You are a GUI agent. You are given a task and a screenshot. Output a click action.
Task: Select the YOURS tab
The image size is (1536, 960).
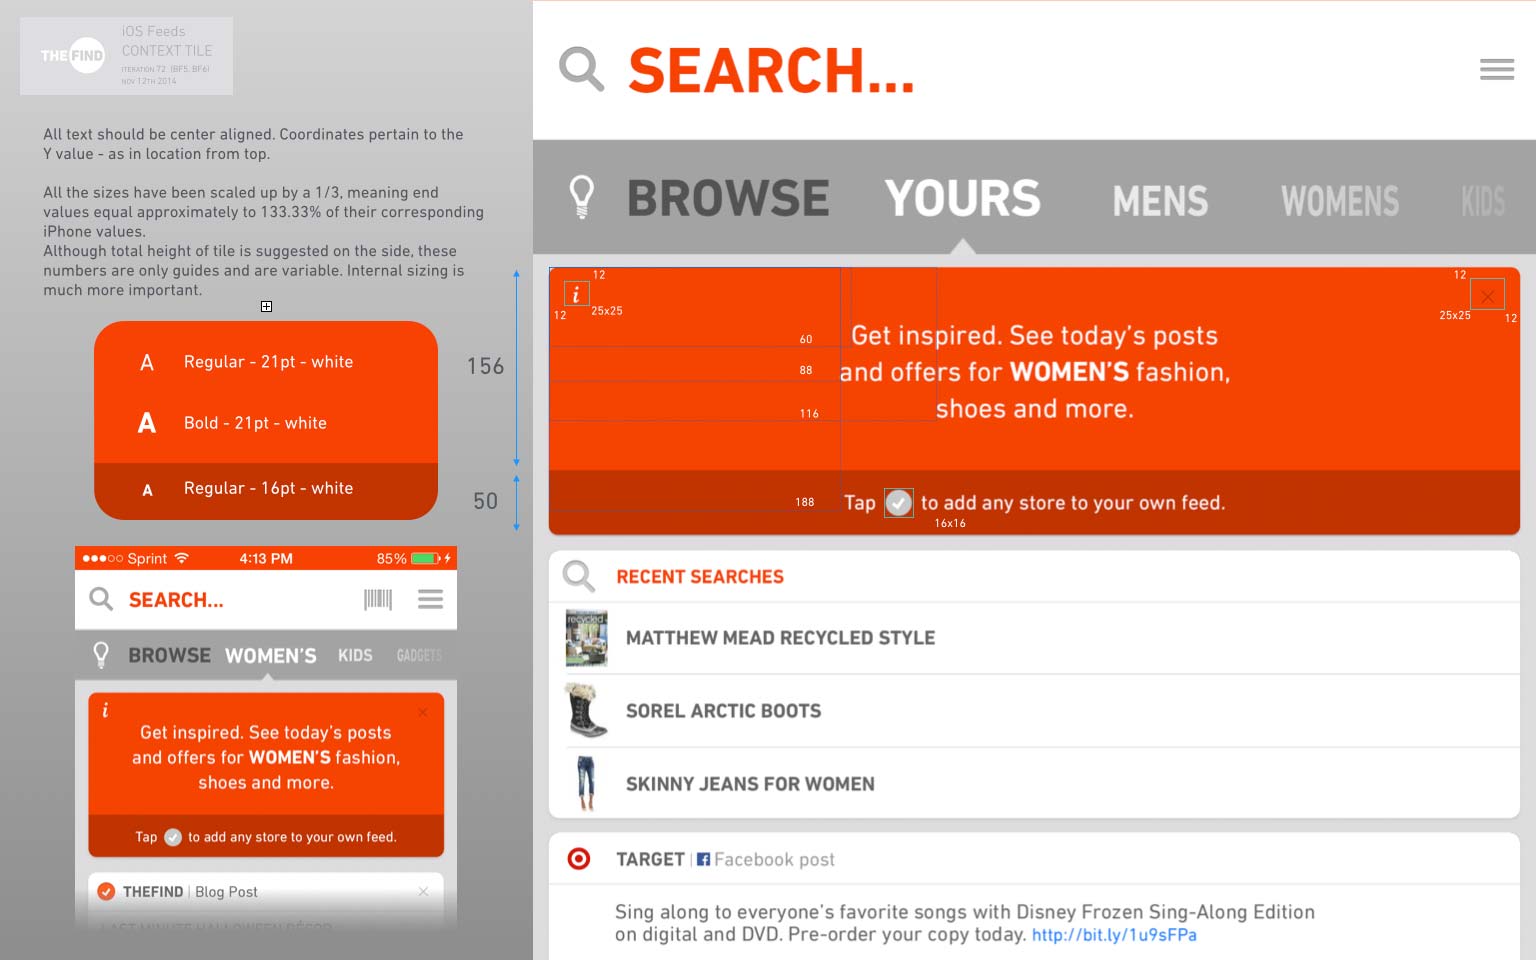[x=962, y=198]
